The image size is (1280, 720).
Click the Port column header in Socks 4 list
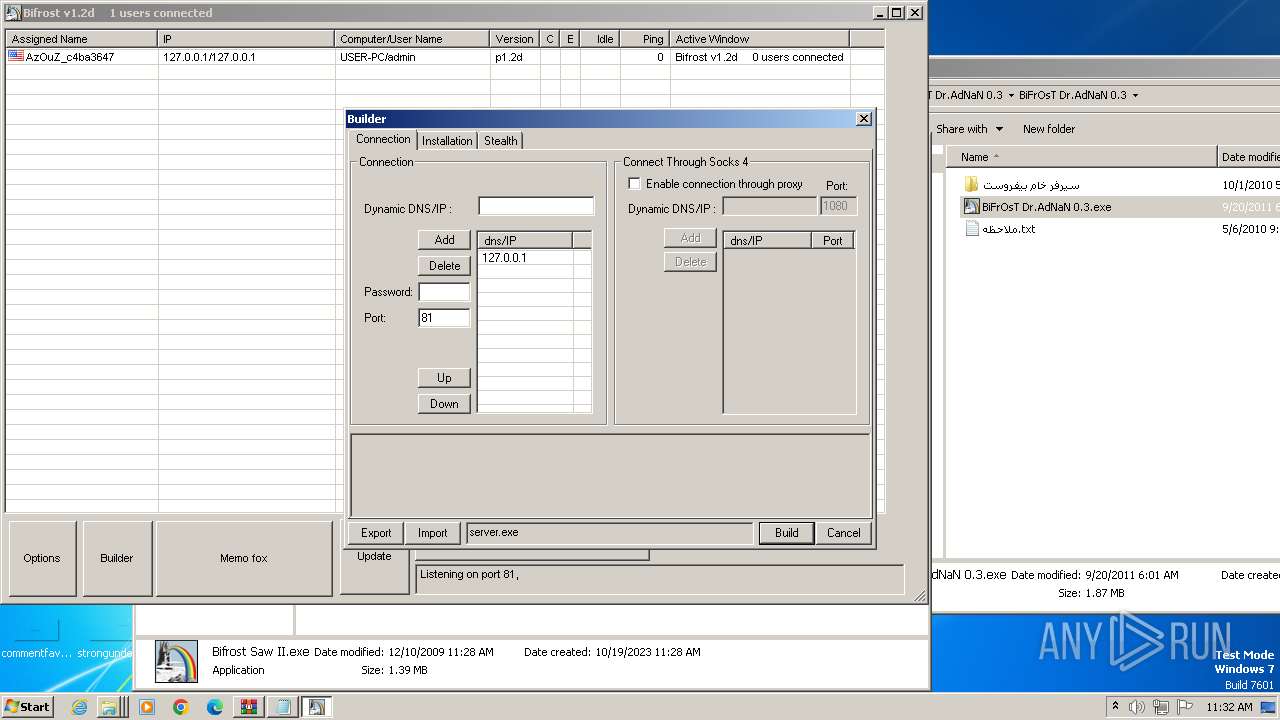point(833,241)
